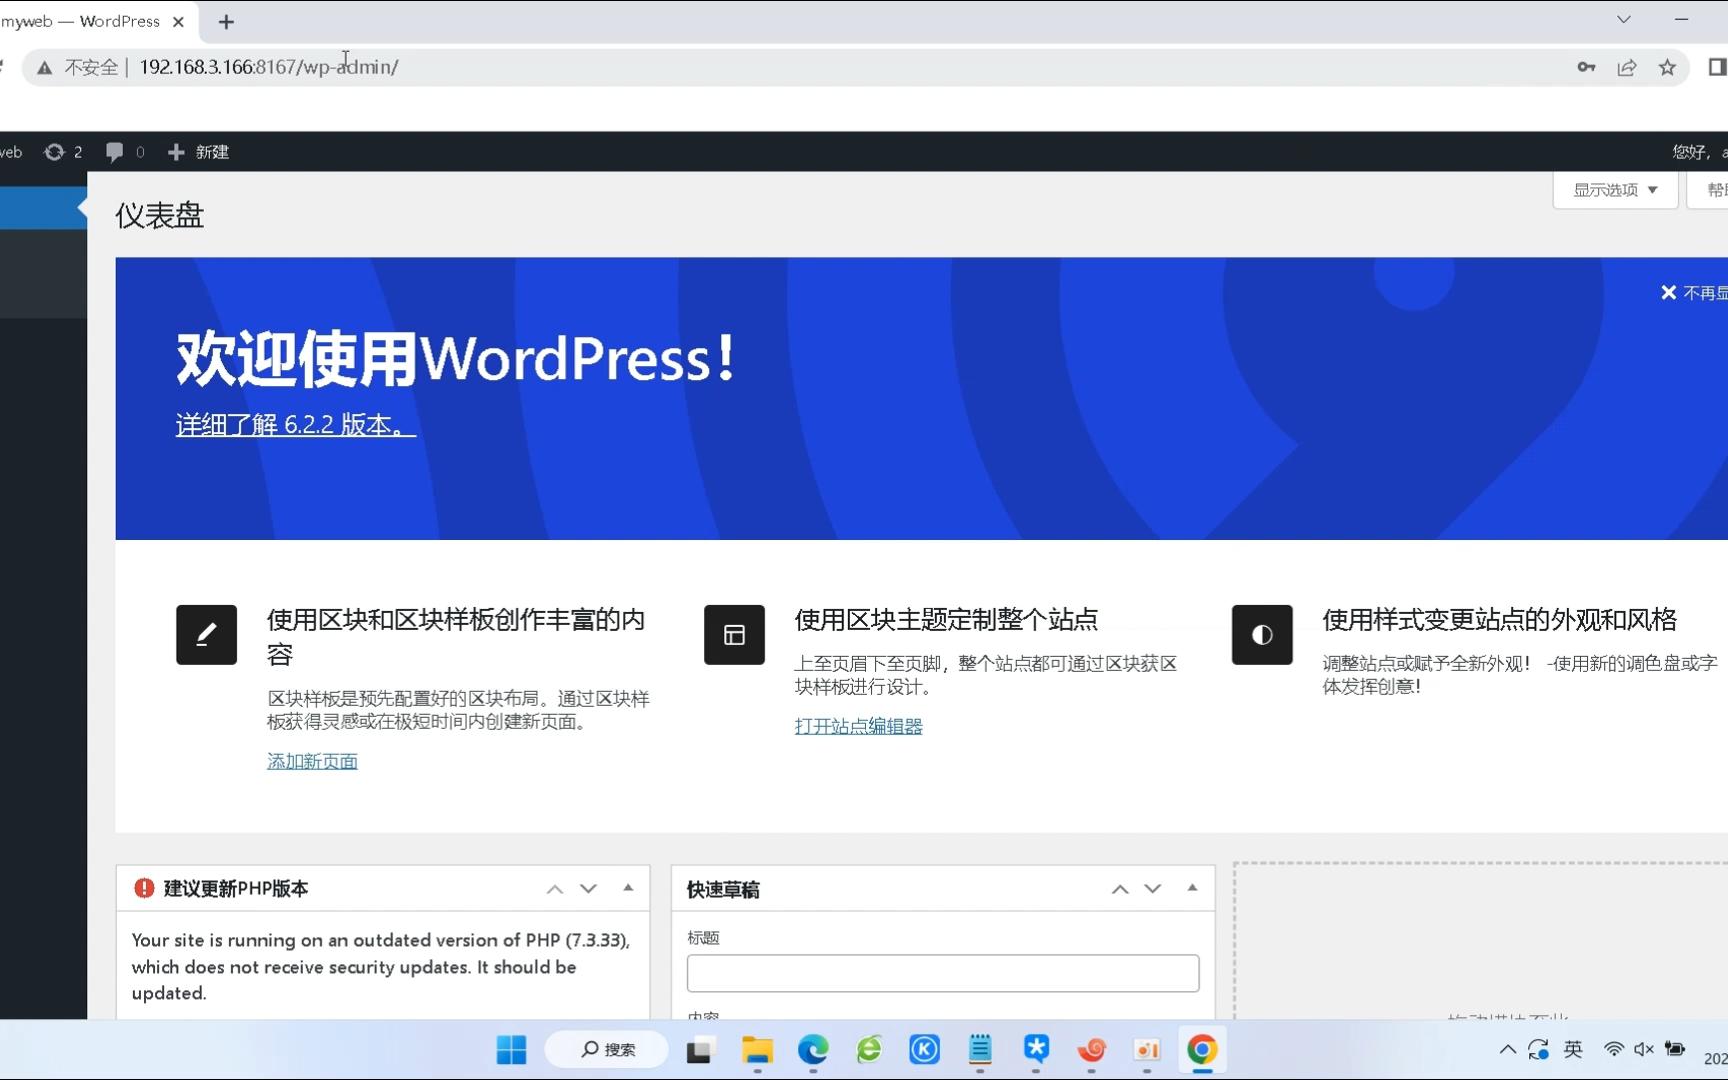Viewport: 1728px width, 1080px height.
Task: Click the not-secure warning icon in address bar
Action: 44,67
